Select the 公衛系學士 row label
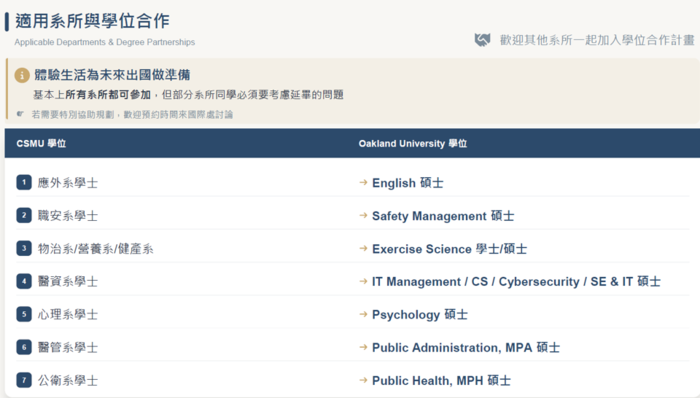This screenshot has height=398, width=700. [68, 381]
